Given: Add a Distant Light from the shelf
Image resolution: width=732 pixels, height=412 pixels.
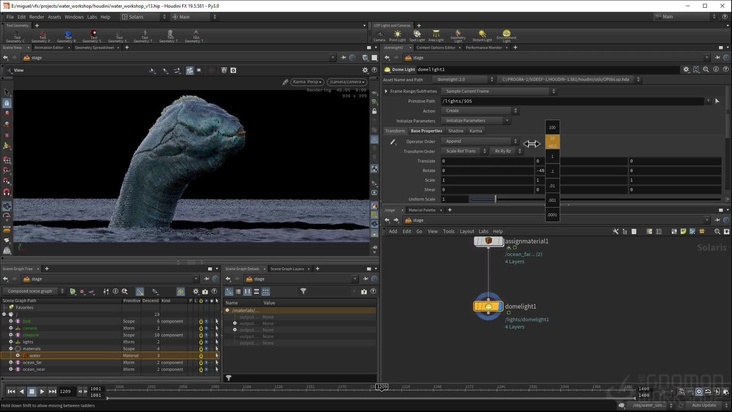Looking at the screenshot, I should point(482,35).
